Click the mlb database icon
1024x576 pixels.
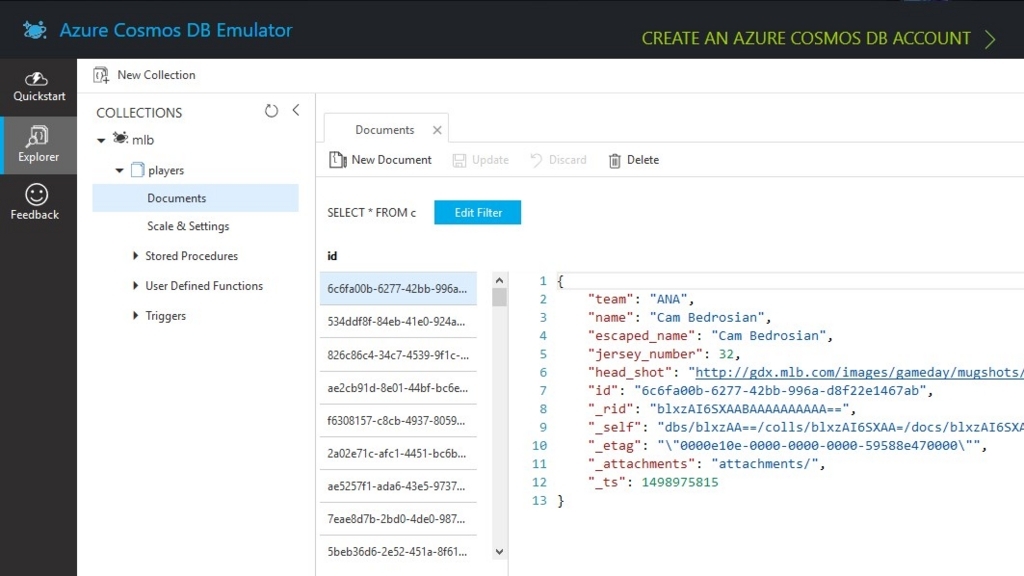point(120,138)
